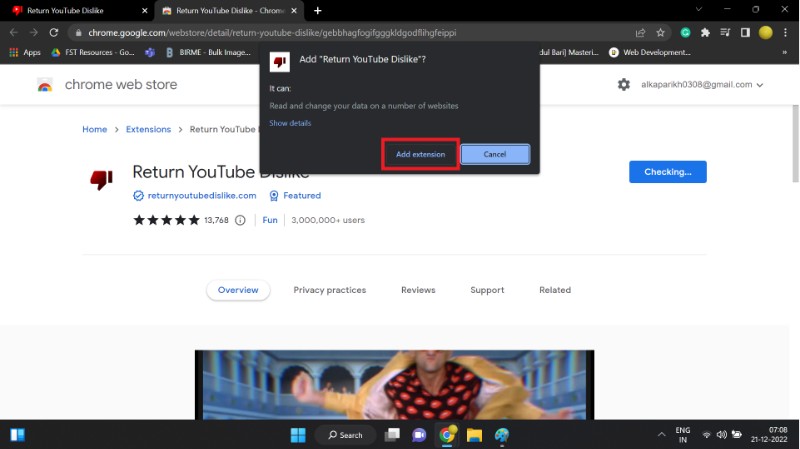Click the page vertical scrollbar

pyautogui.click(x=795, y=143)
